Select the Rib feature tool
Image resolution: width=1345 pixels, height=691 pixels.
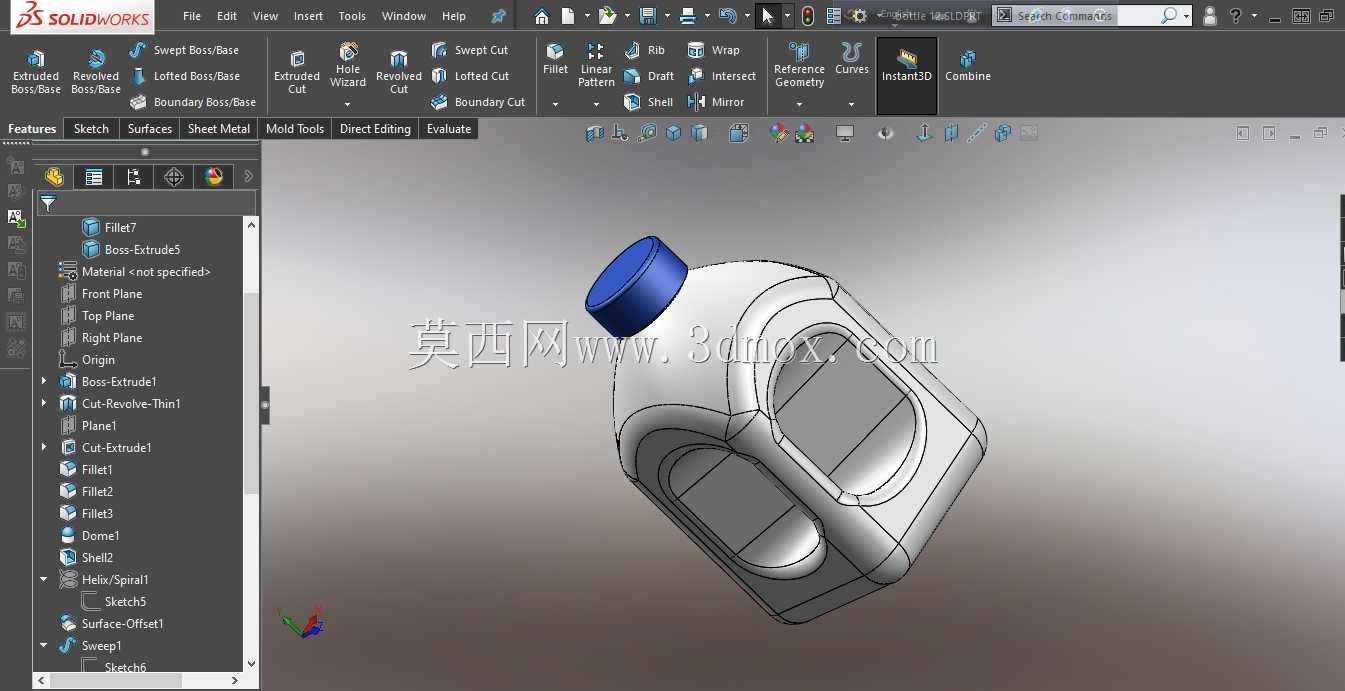pos(644,50)
